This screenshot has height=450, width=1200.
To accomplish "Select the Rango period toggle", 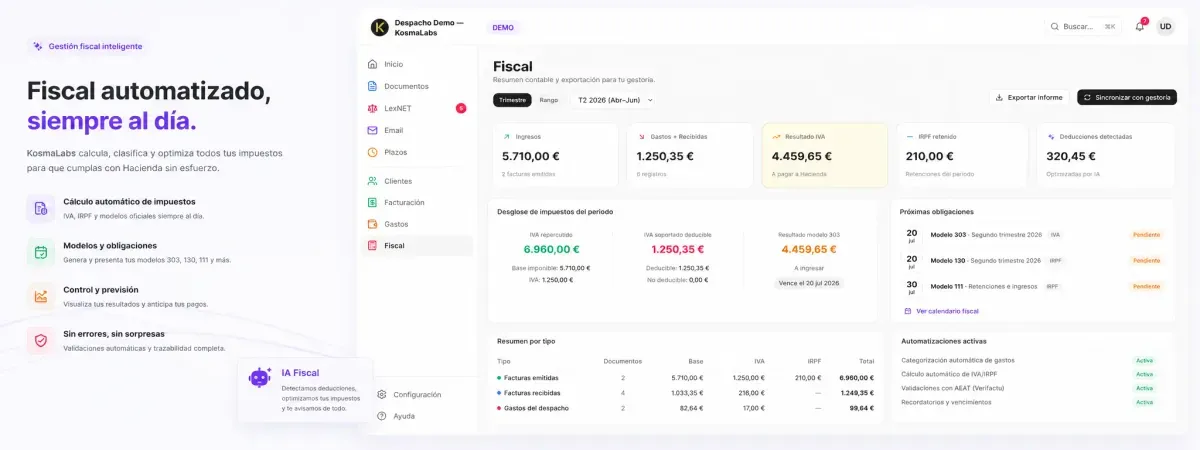I will pyautogui.click(x=549, y=100).
